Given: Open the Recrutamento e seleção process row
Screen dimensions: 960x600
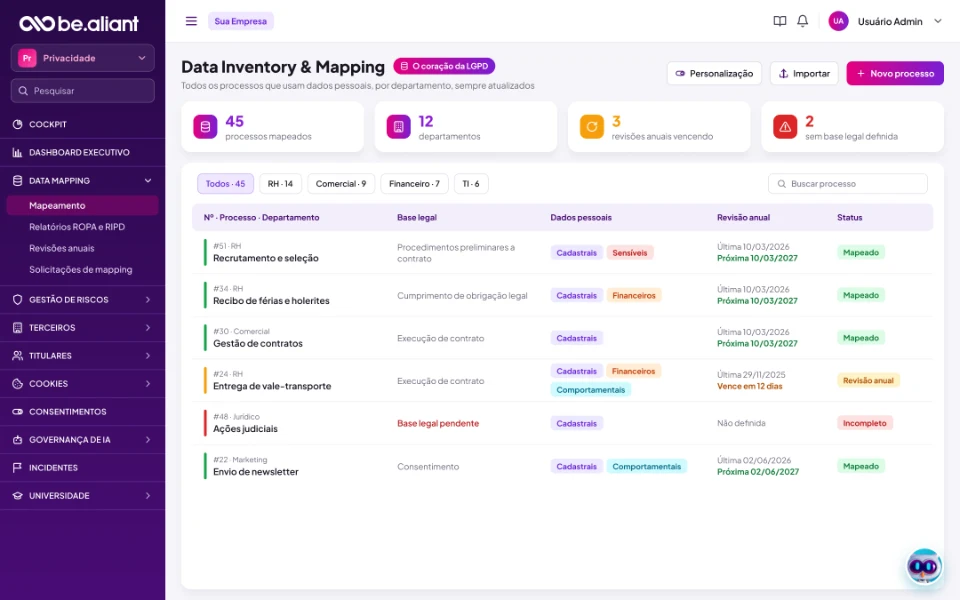Looking at the screenshot, I should point(563,252).
